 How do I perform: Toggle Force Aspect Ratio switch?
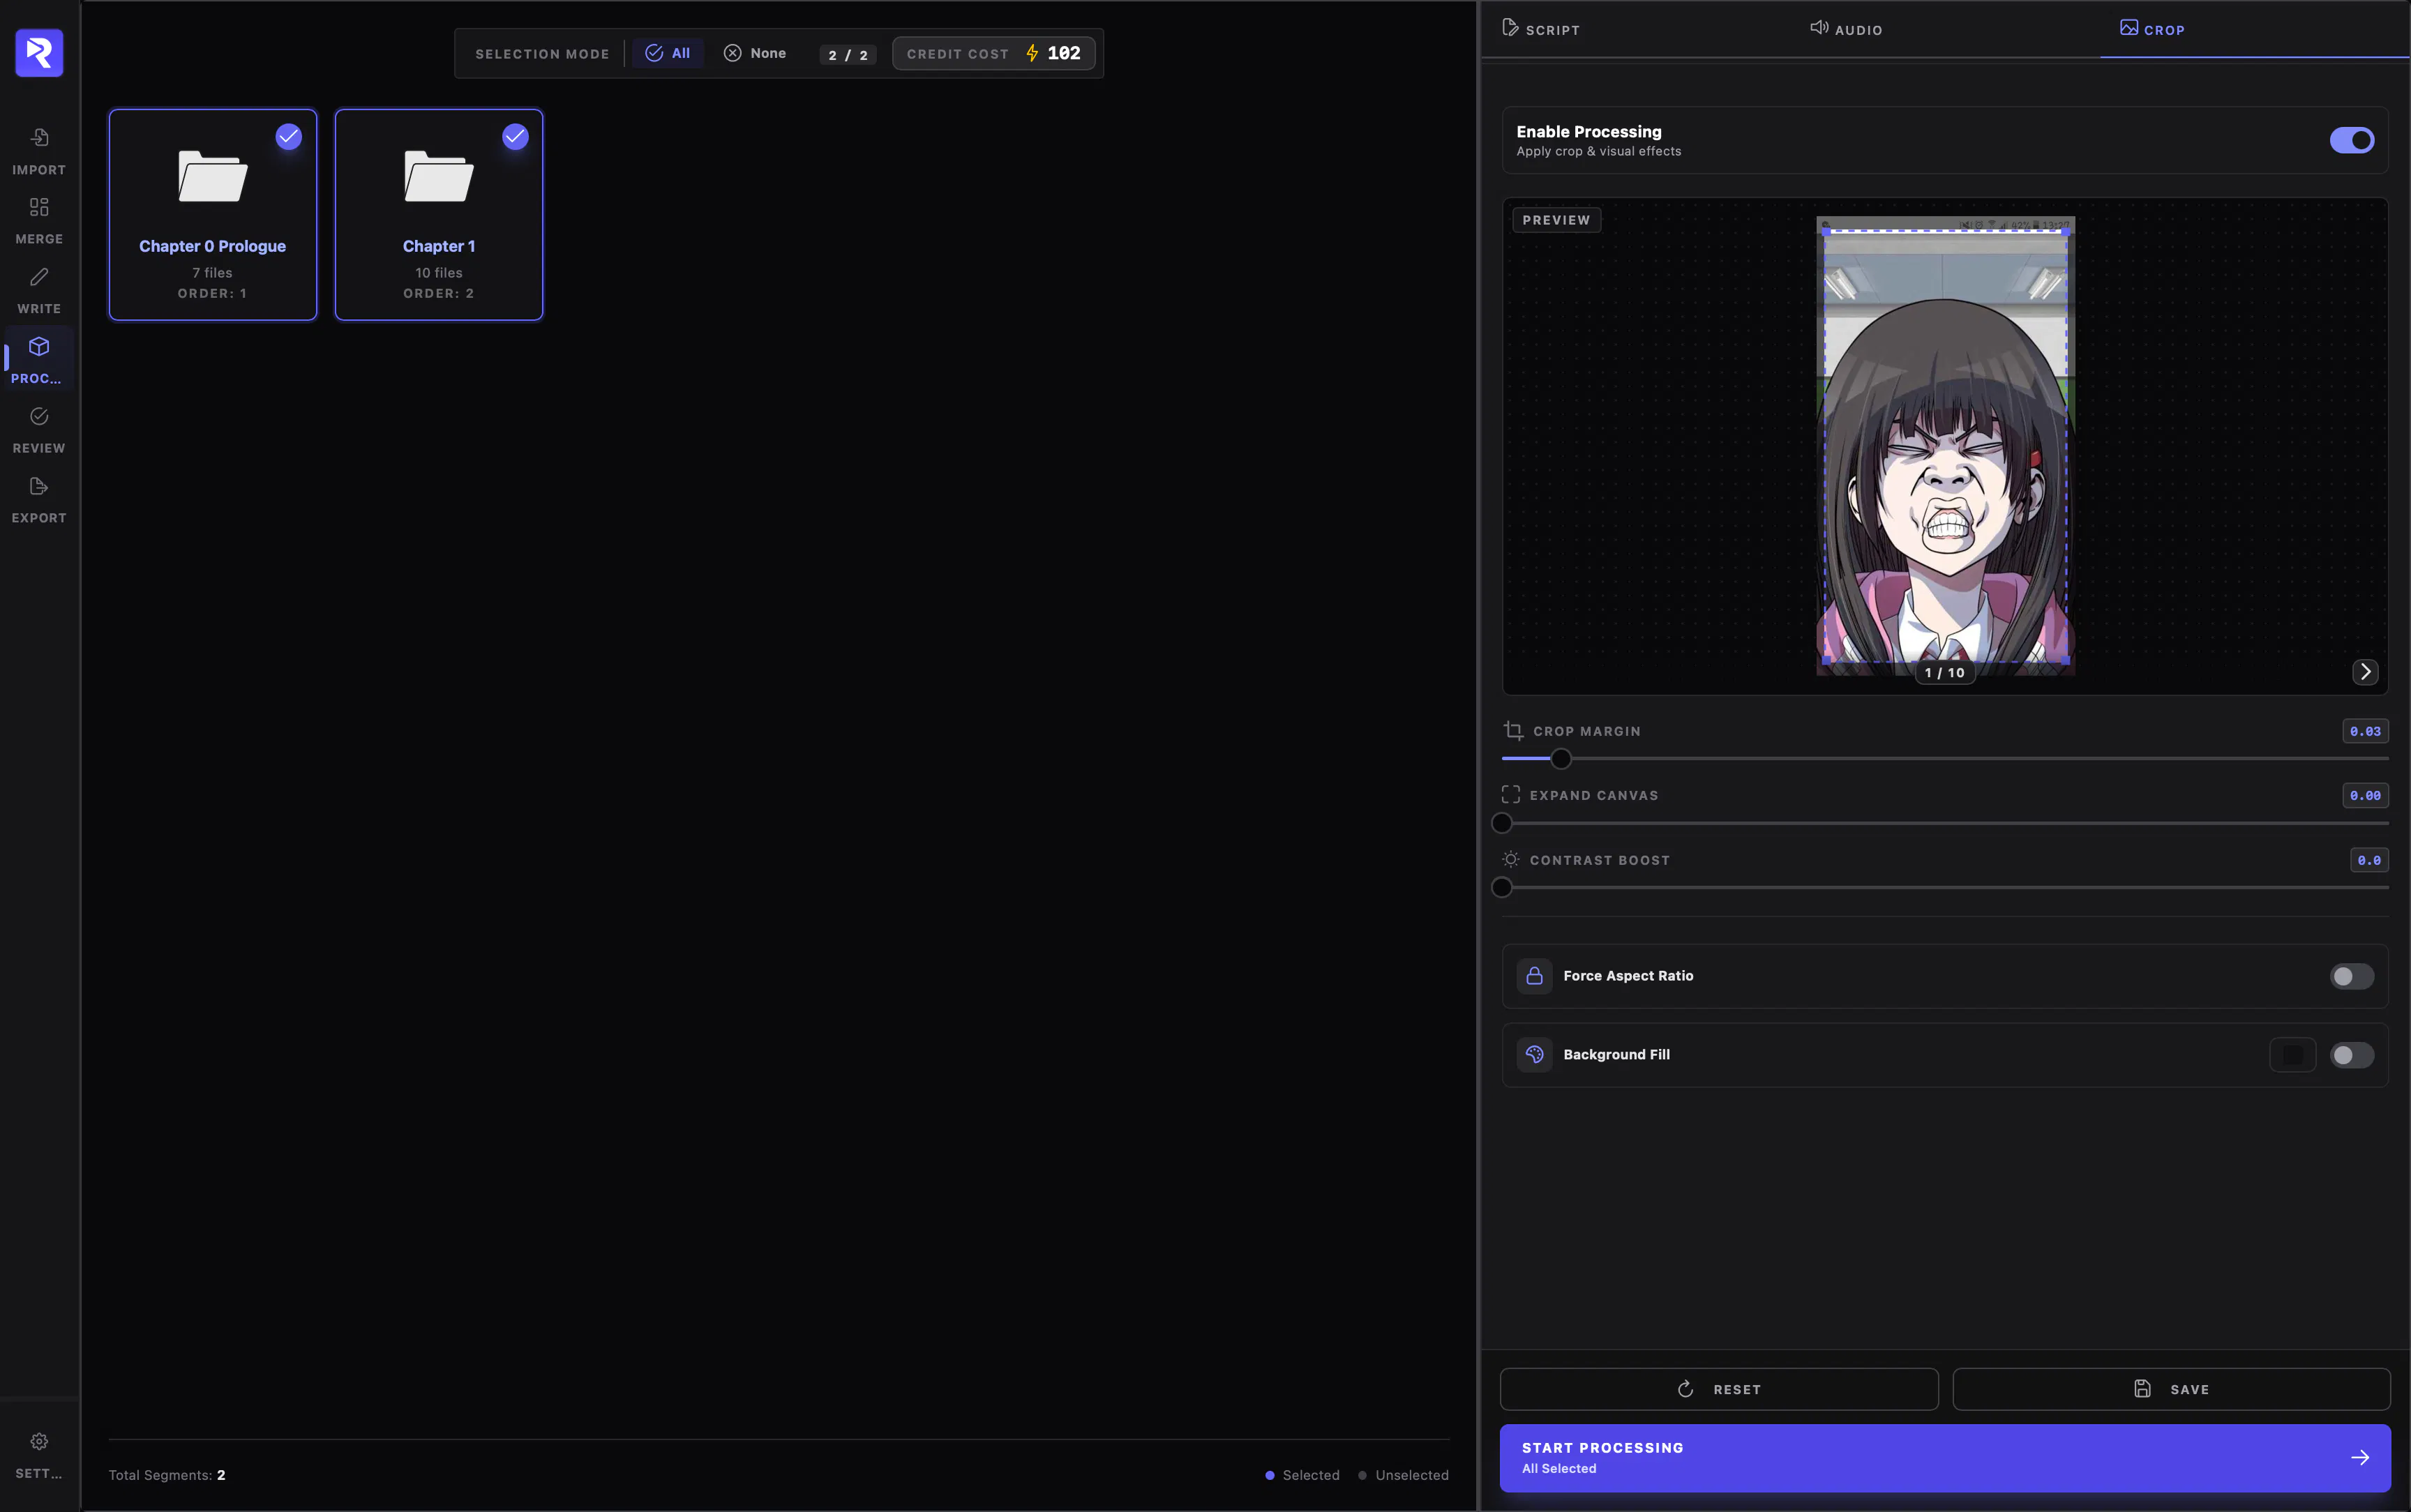[x=2351, y=976]
